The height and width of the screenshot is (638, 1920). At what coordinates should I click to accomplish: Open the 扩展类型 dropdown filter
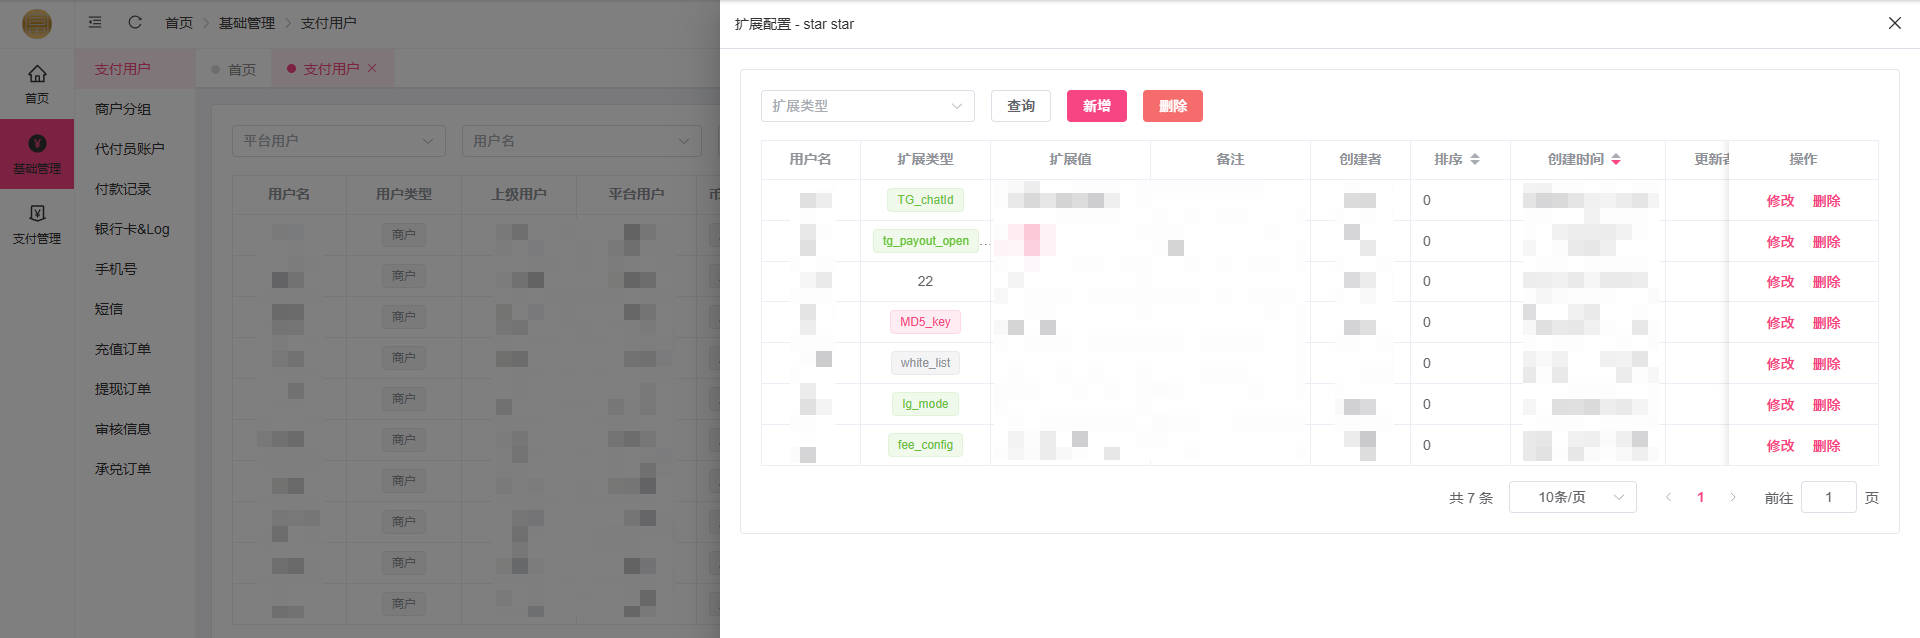[867, 106]
